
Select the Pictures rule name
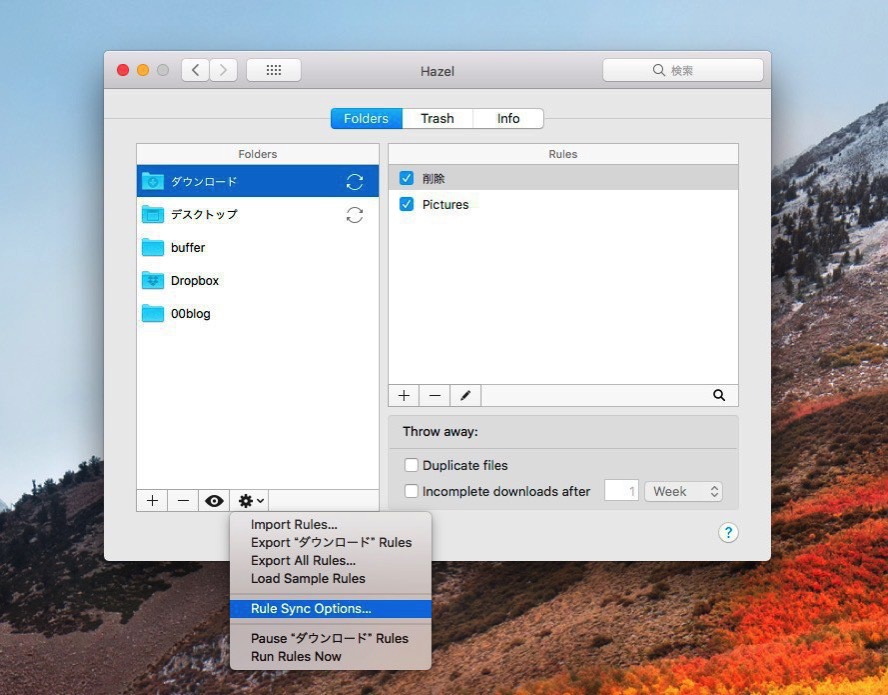[445, 204]
